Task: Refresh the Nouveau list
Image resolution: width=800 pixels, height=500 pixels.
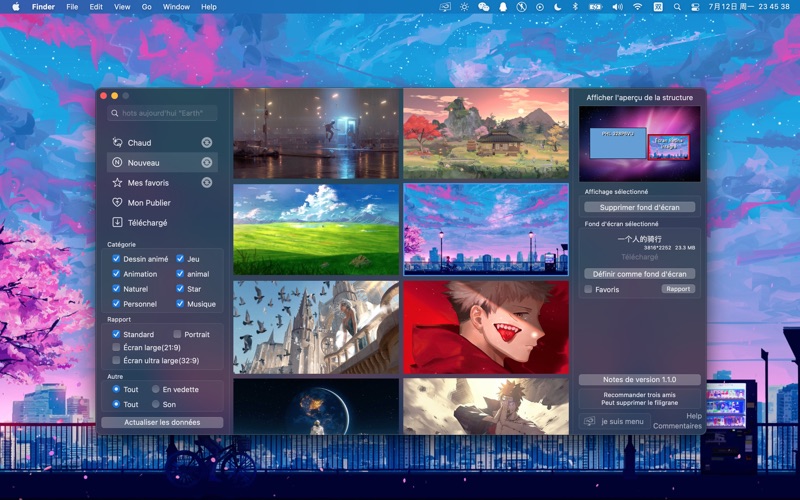Action: point(207,162)
